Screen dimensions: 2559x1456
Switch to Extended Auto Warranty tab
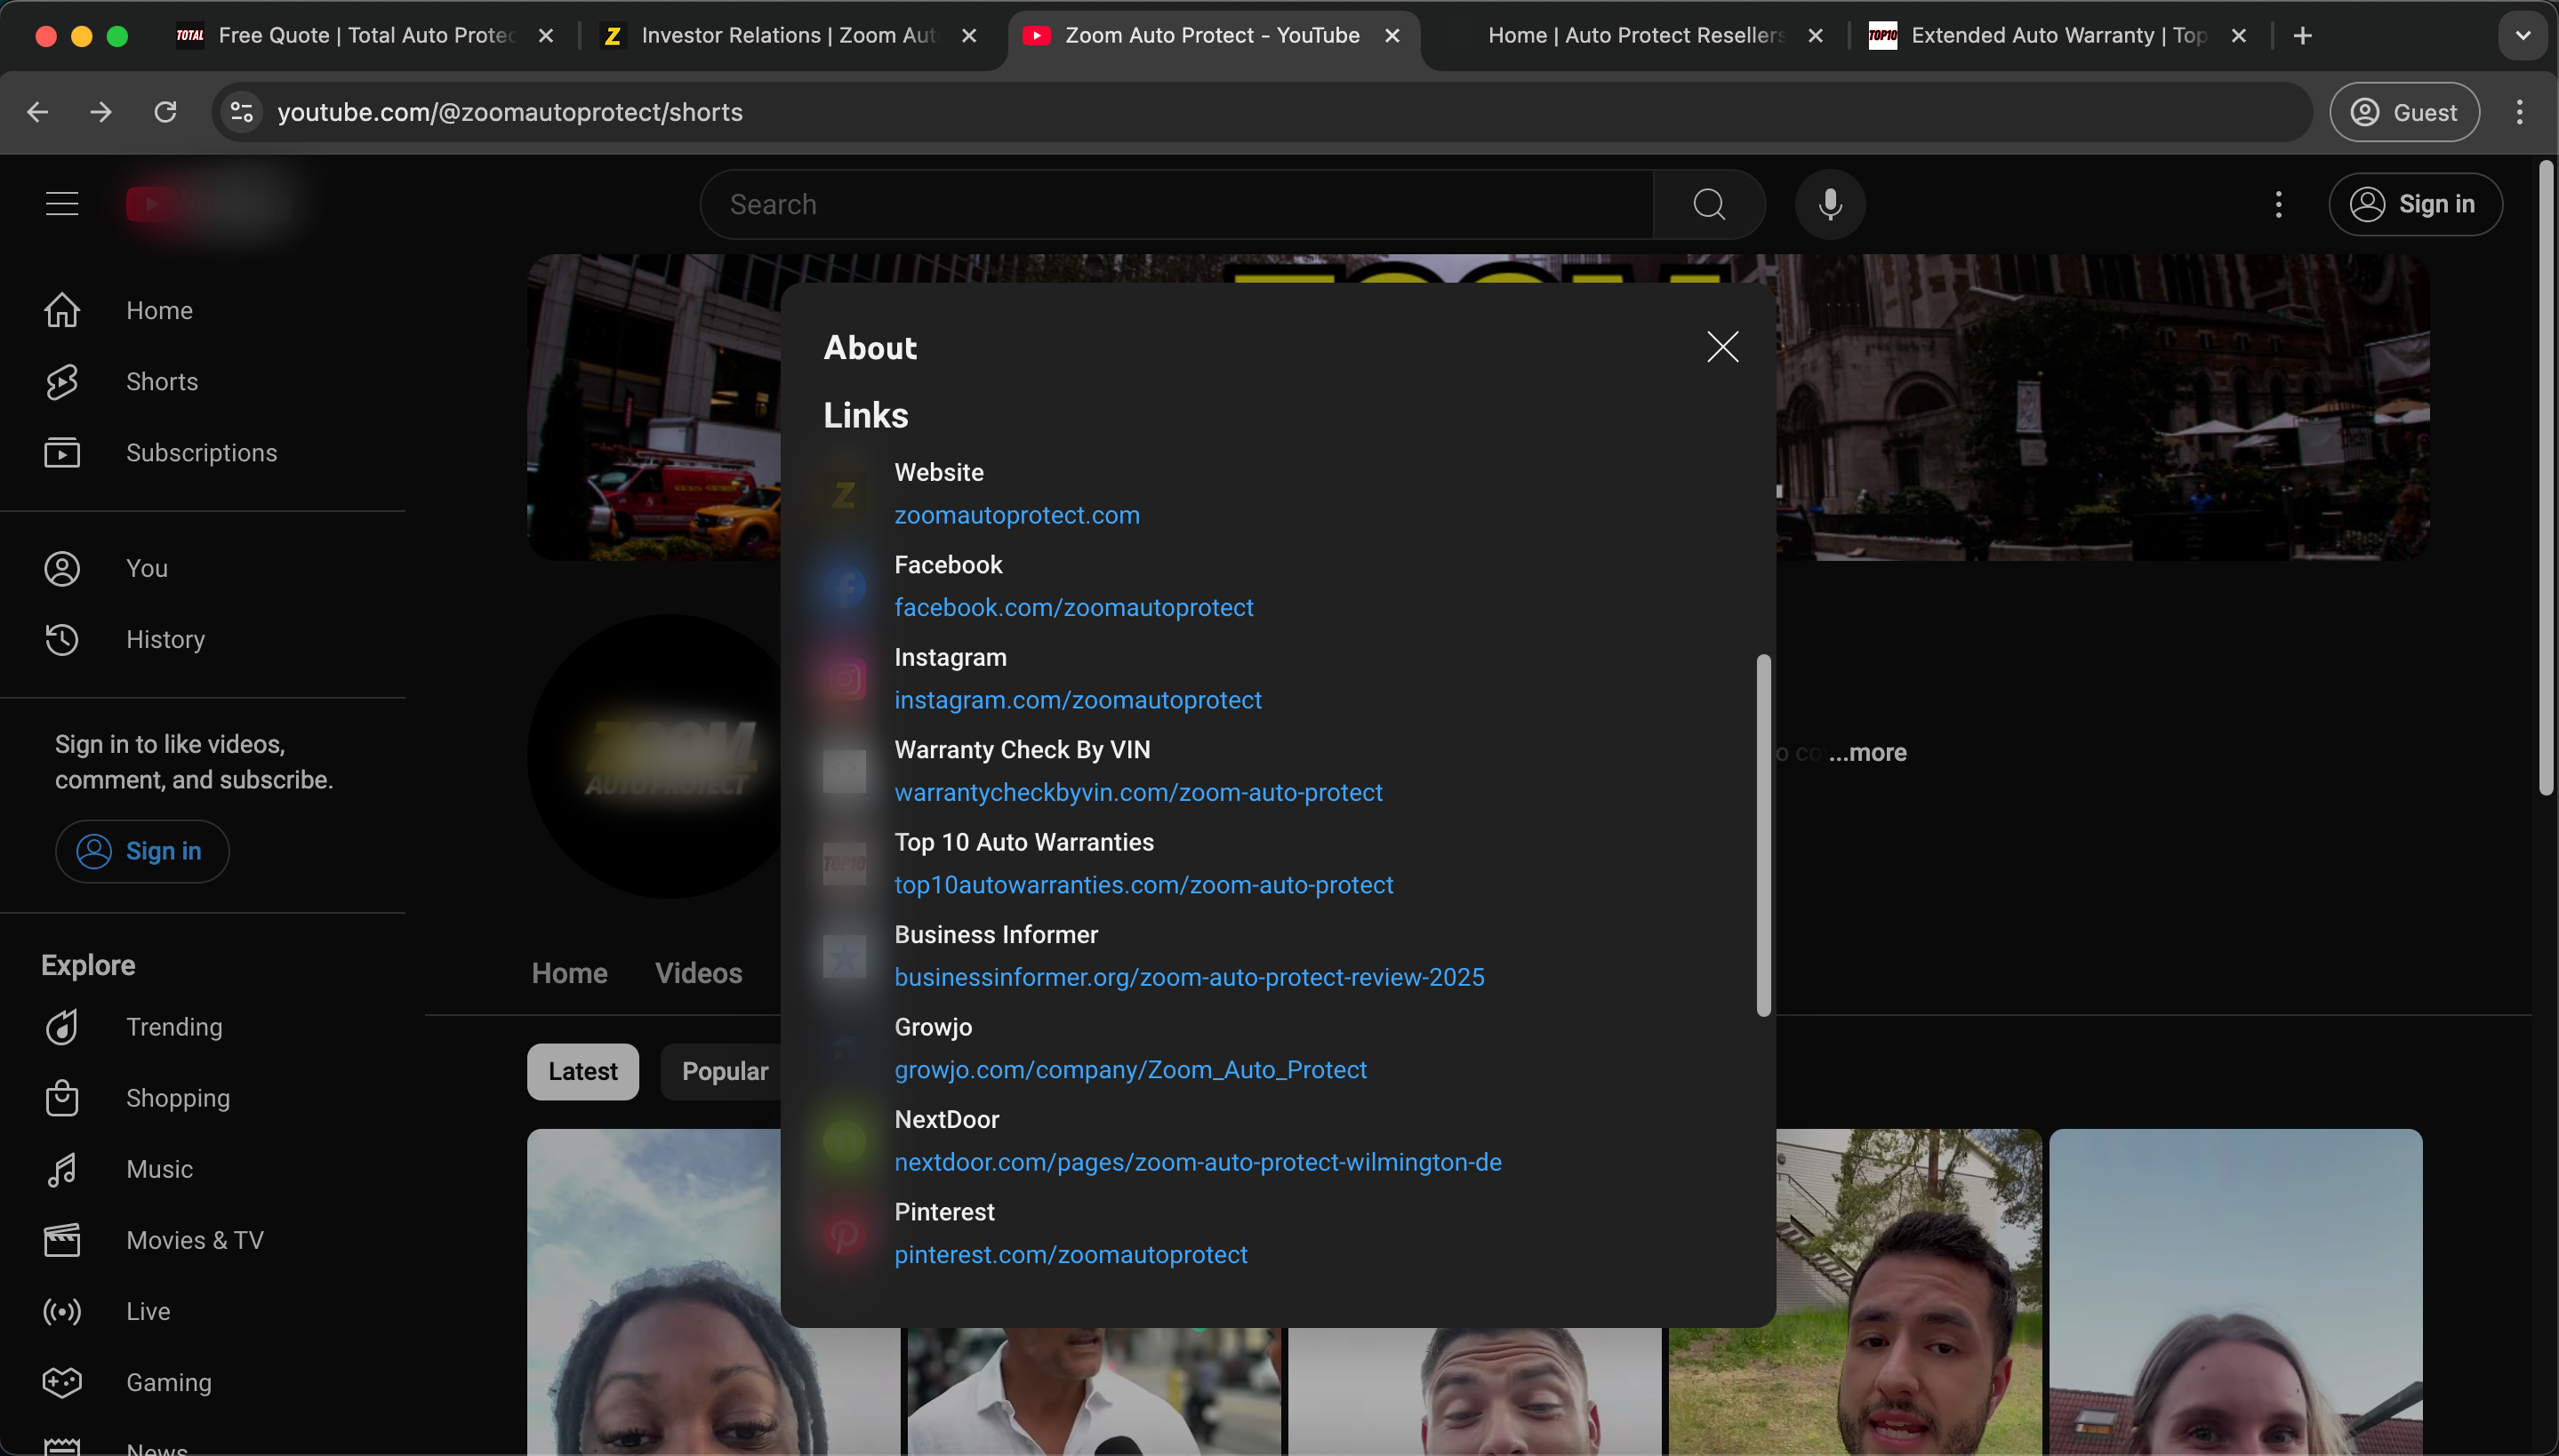pyautogui.click(x=2059, y=36)
